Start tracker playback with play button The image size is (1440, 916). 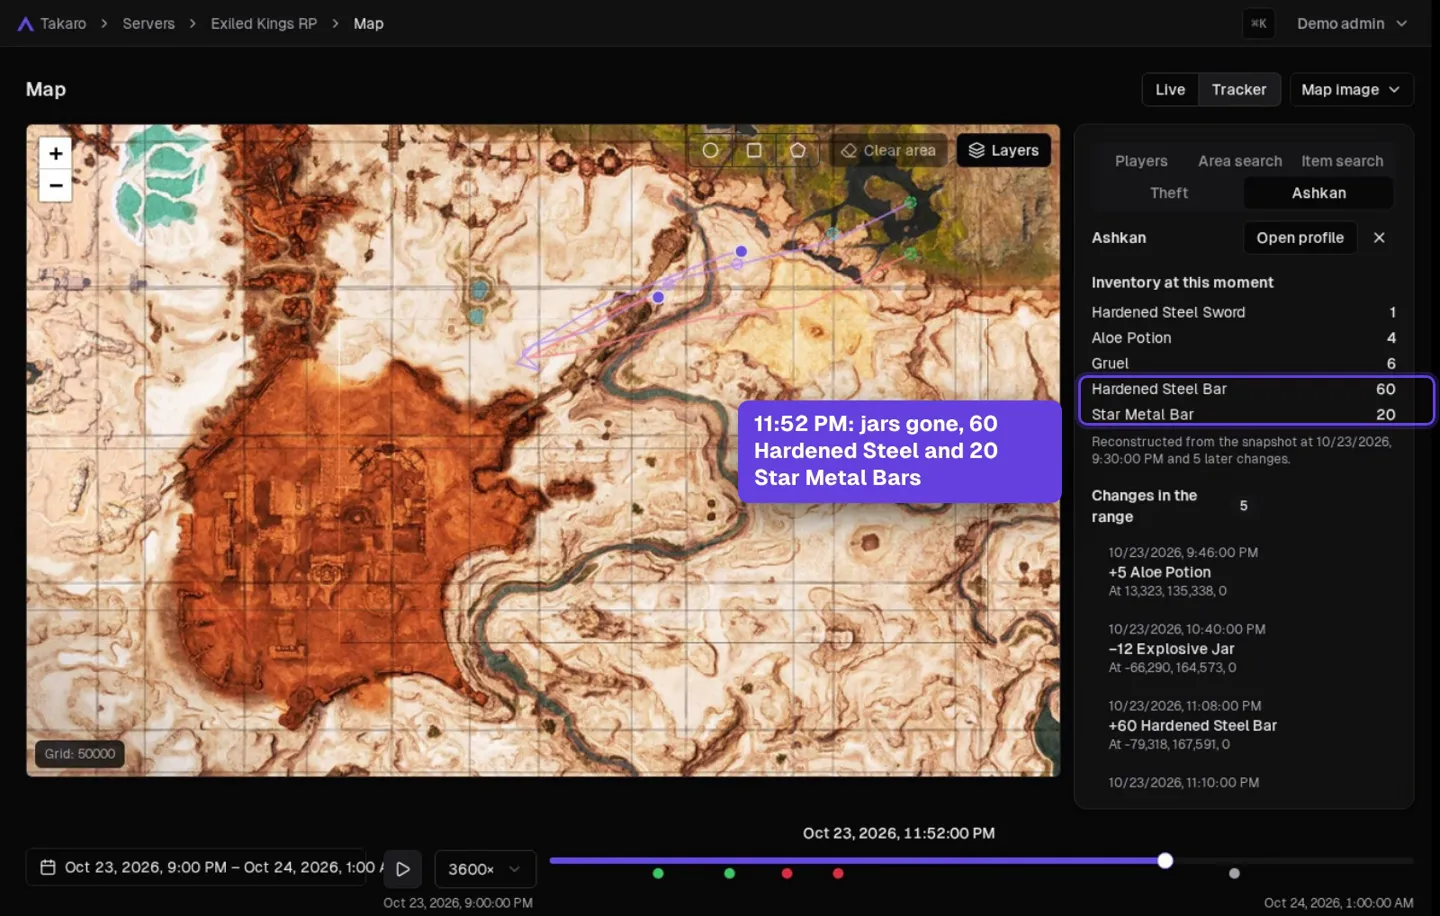pyautogui.click(x=403, y=869)
